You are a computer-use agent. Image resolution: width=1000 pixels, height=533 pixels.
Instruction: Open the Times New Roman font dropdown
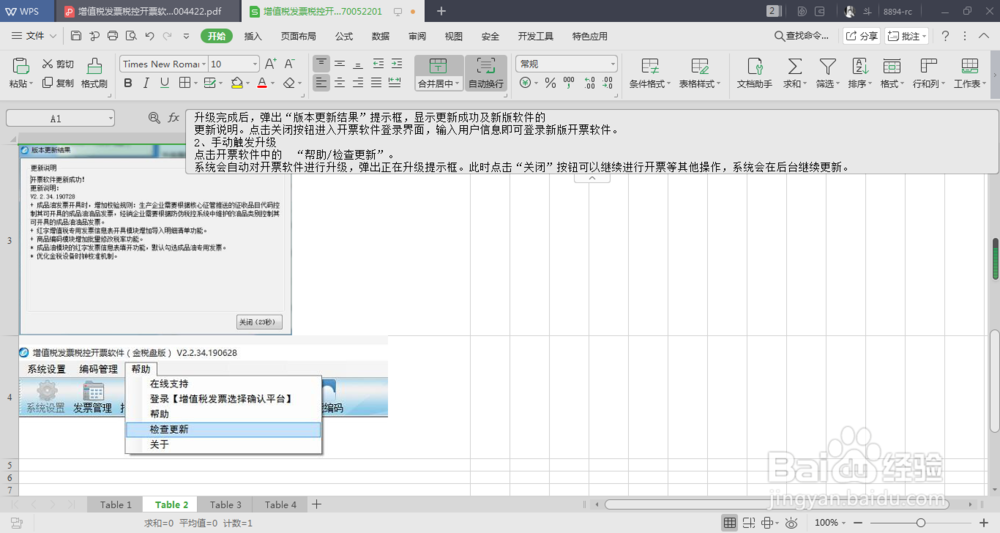[x=204, y=64]
